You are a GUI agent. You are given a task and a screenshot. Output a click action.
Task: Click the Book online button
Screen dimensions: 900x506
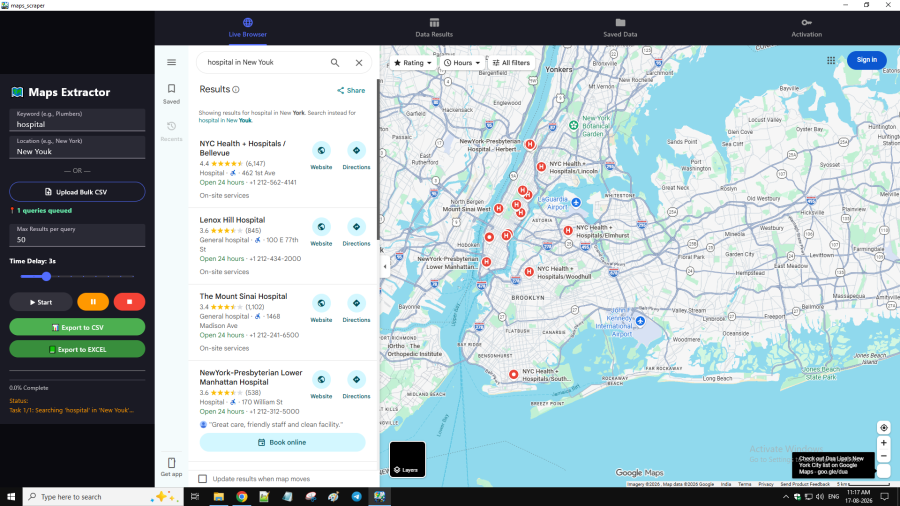282,442
